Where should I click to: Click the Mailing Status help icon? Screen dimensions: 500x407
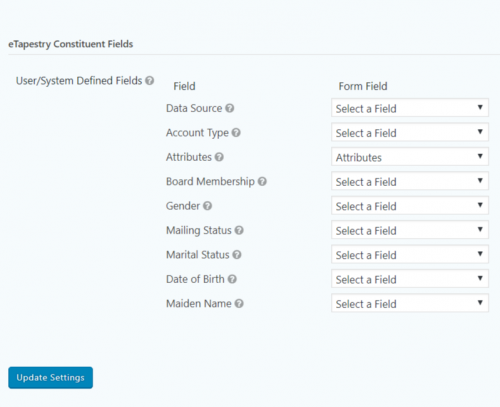click(x=239, y=230)
